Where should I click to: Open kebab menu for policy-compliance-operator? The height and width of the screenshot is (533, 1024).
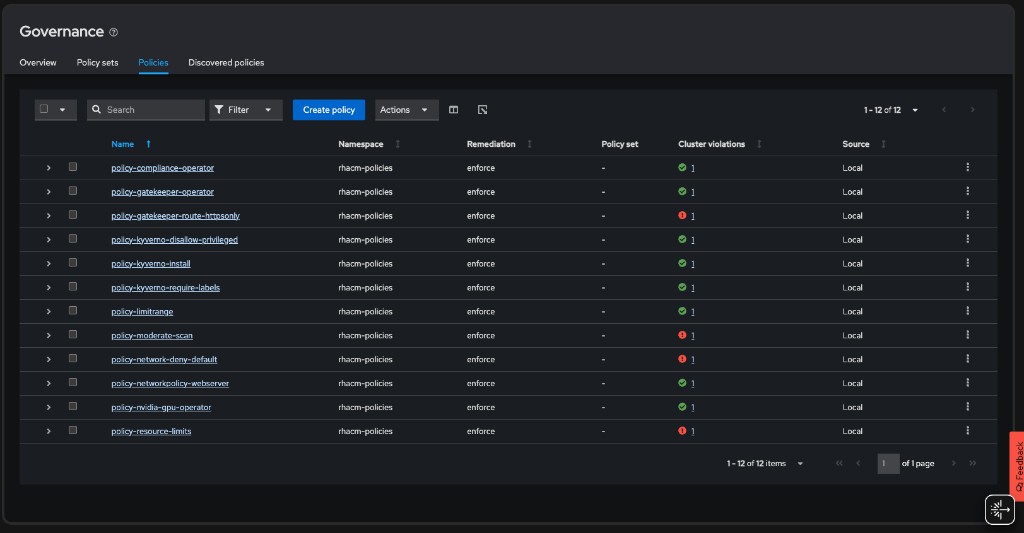[x=967, y=167]
